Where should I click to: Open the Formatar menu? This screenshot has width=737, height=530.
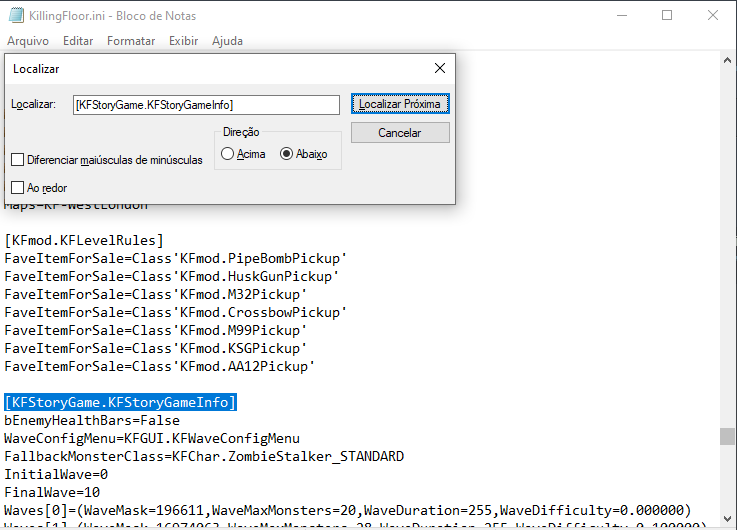pyautogui.click(x=131, y=41)
